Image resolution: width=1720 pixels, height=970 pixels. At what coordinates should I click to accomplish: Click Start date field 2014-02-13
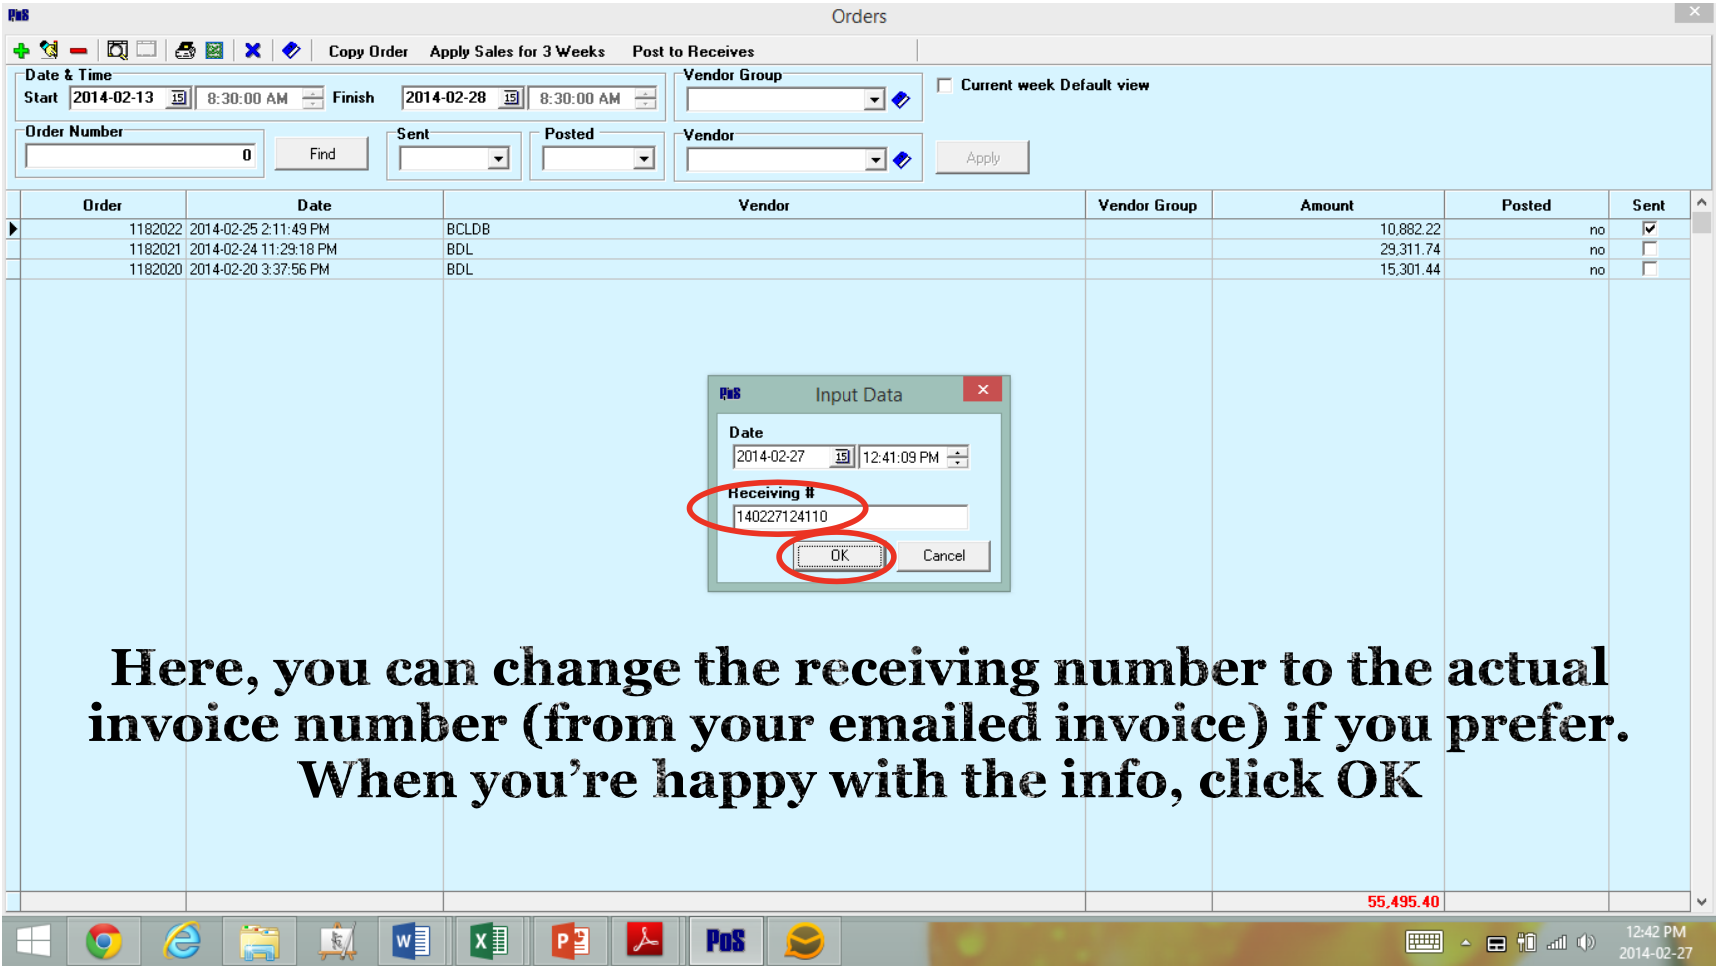tap(118, 98)
